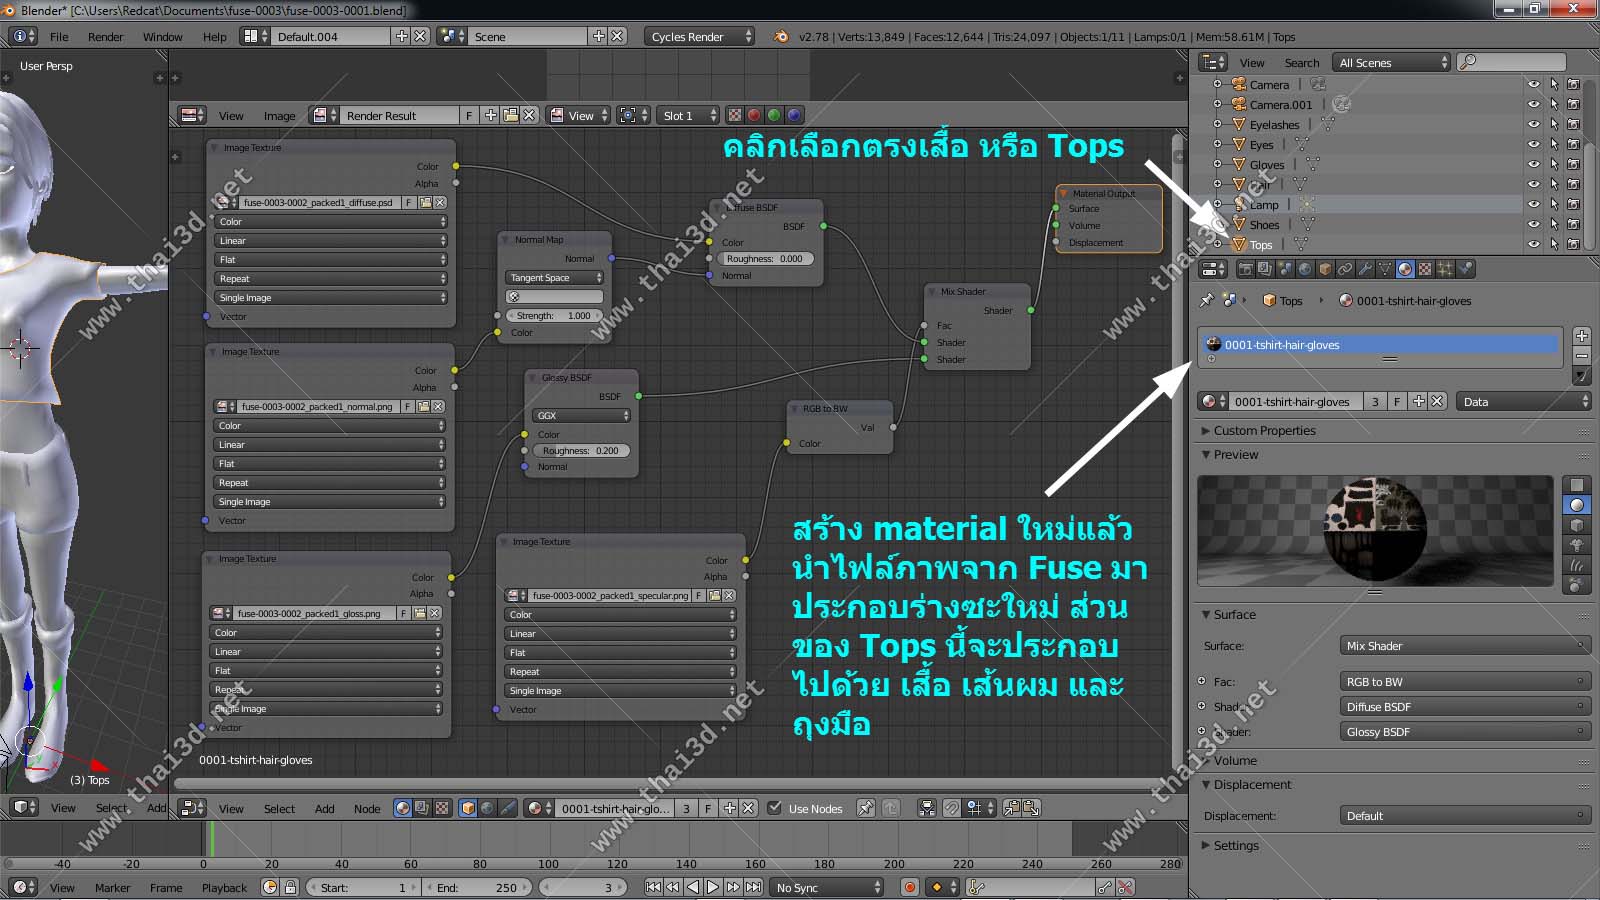1600x900 pixels.
Task: Toggle renderability of Camera.001
Action: pos(1574,104)
